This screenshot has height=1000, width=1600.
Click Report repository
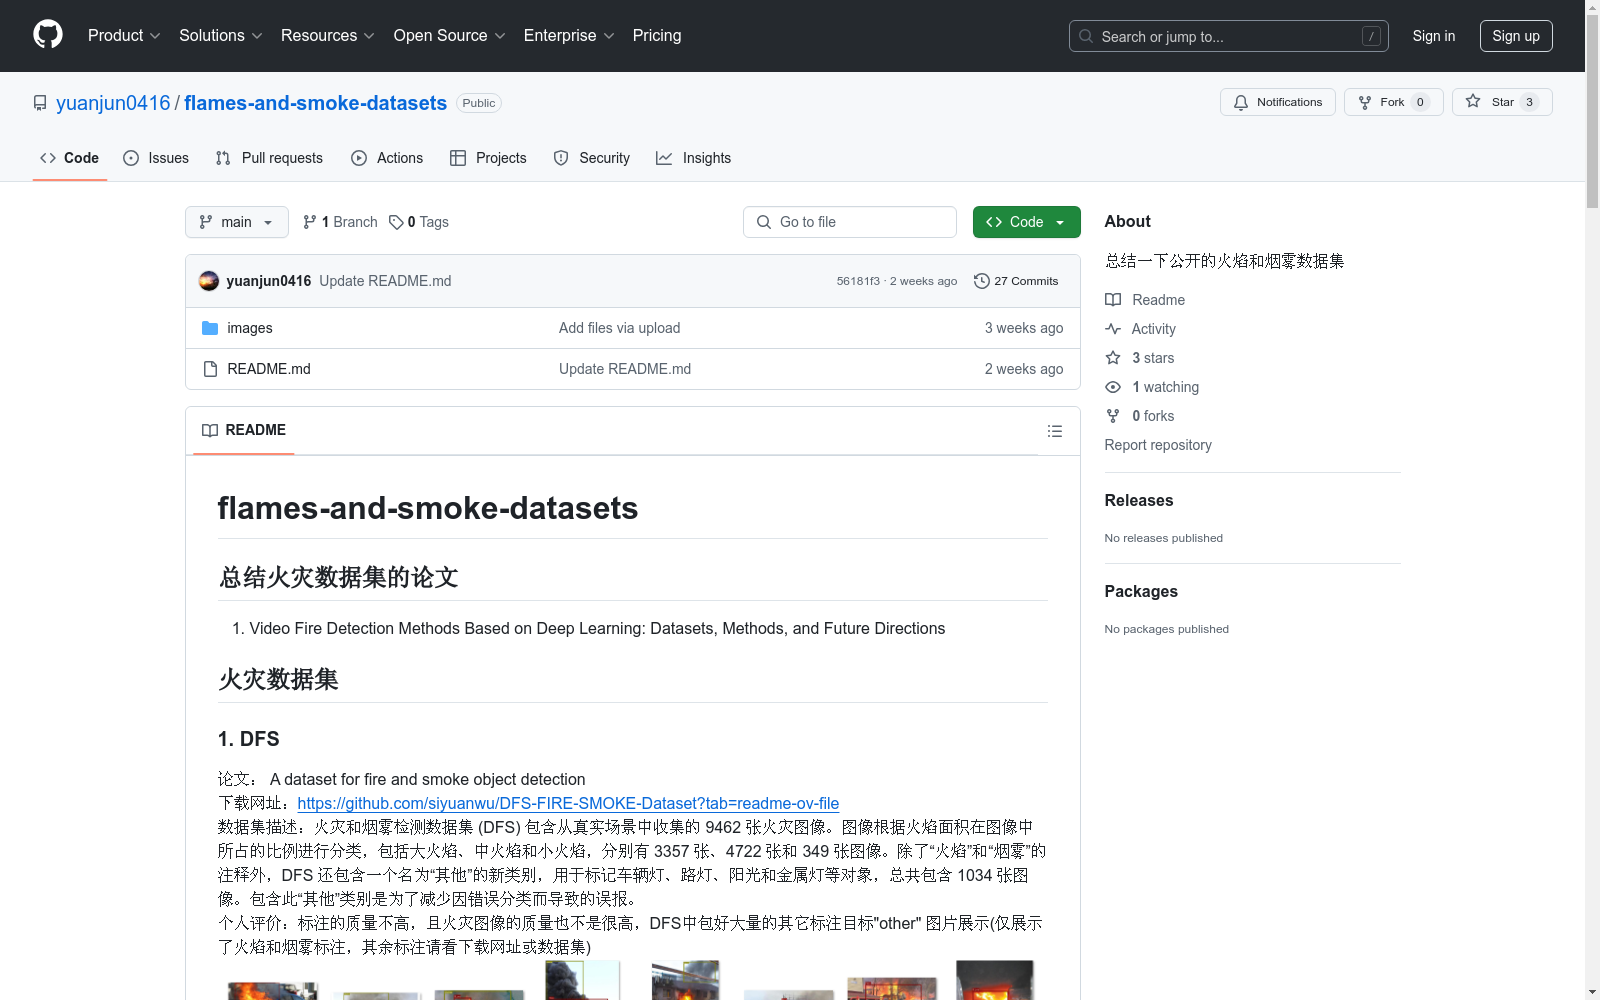(1158, 445)
